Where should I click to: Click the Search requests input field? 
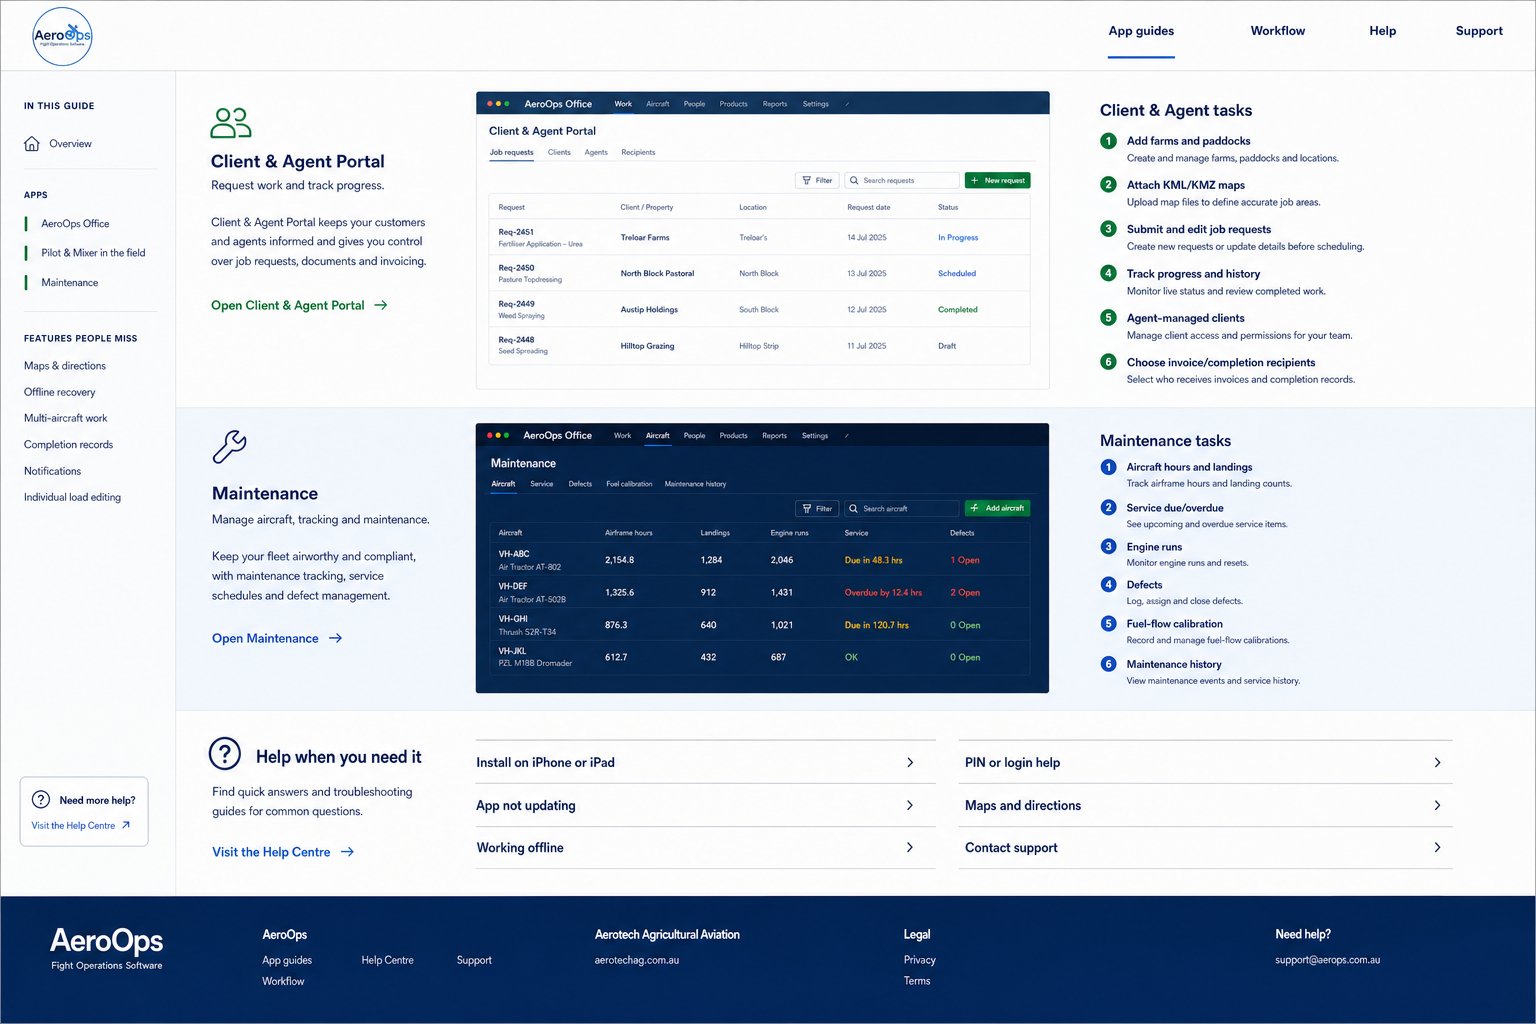[901, 180]
